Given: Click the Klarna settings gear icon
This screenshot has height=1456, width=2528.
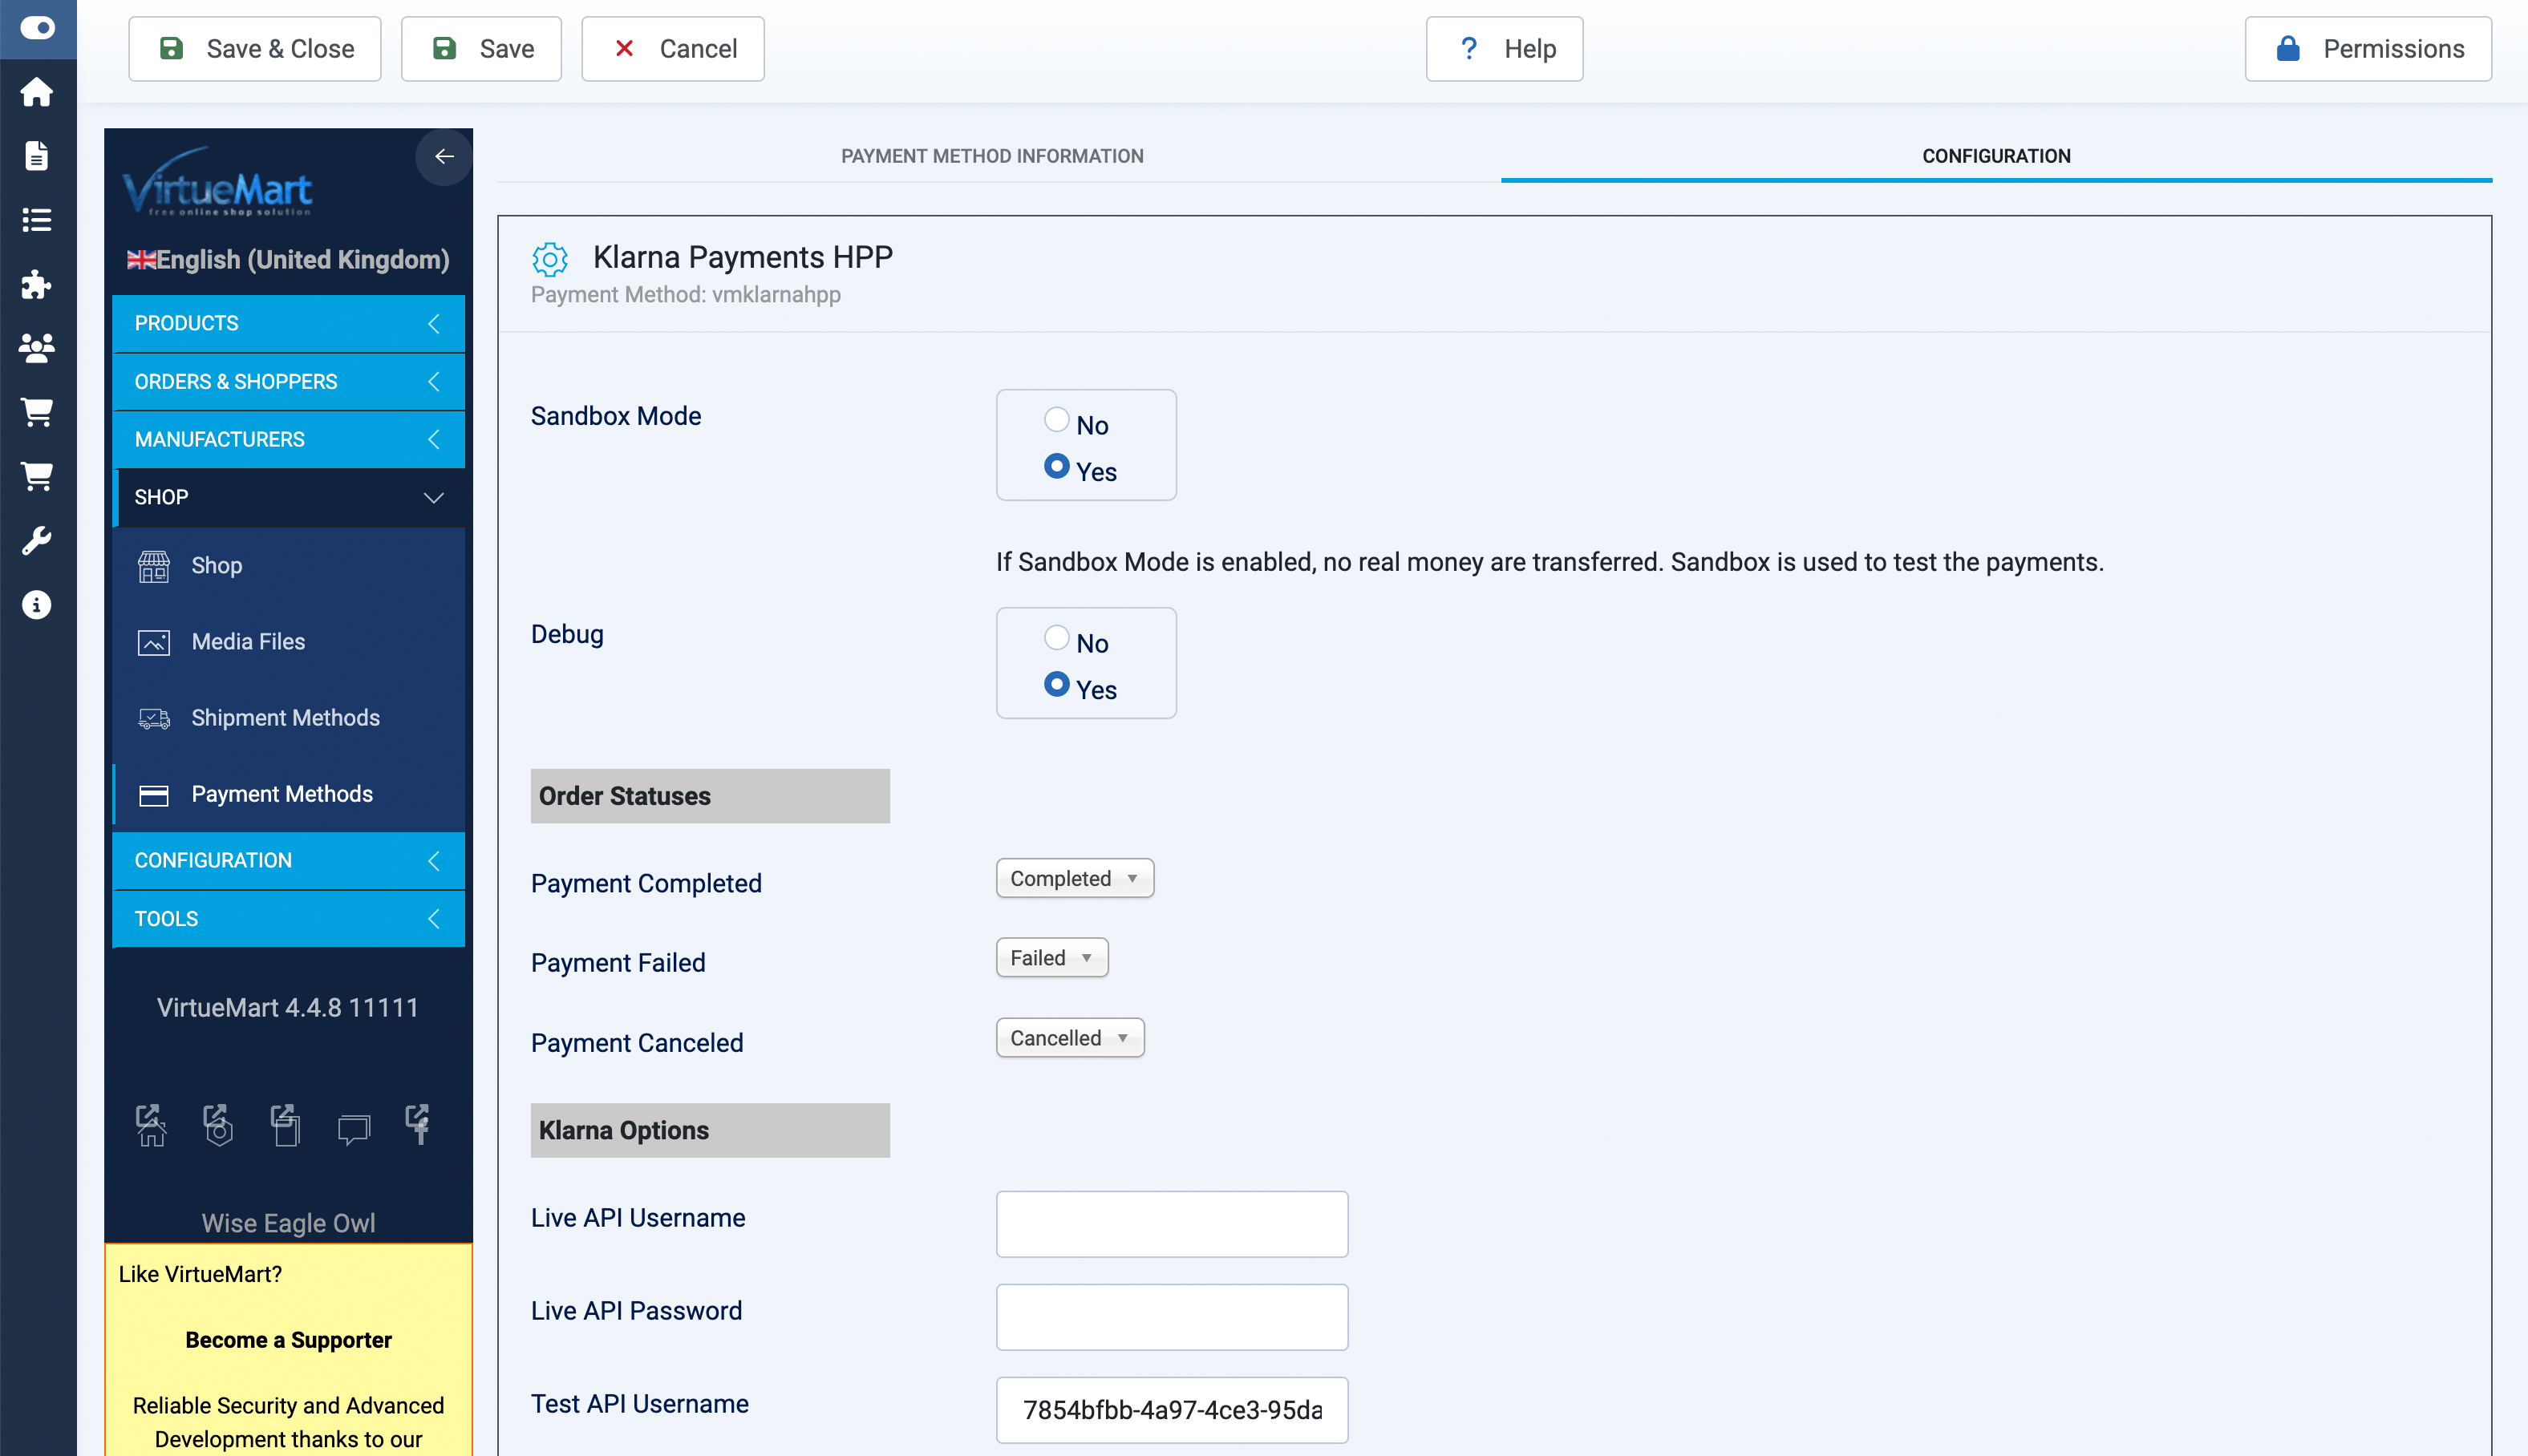Looking at the screenshot, I should tap(550, 259).
